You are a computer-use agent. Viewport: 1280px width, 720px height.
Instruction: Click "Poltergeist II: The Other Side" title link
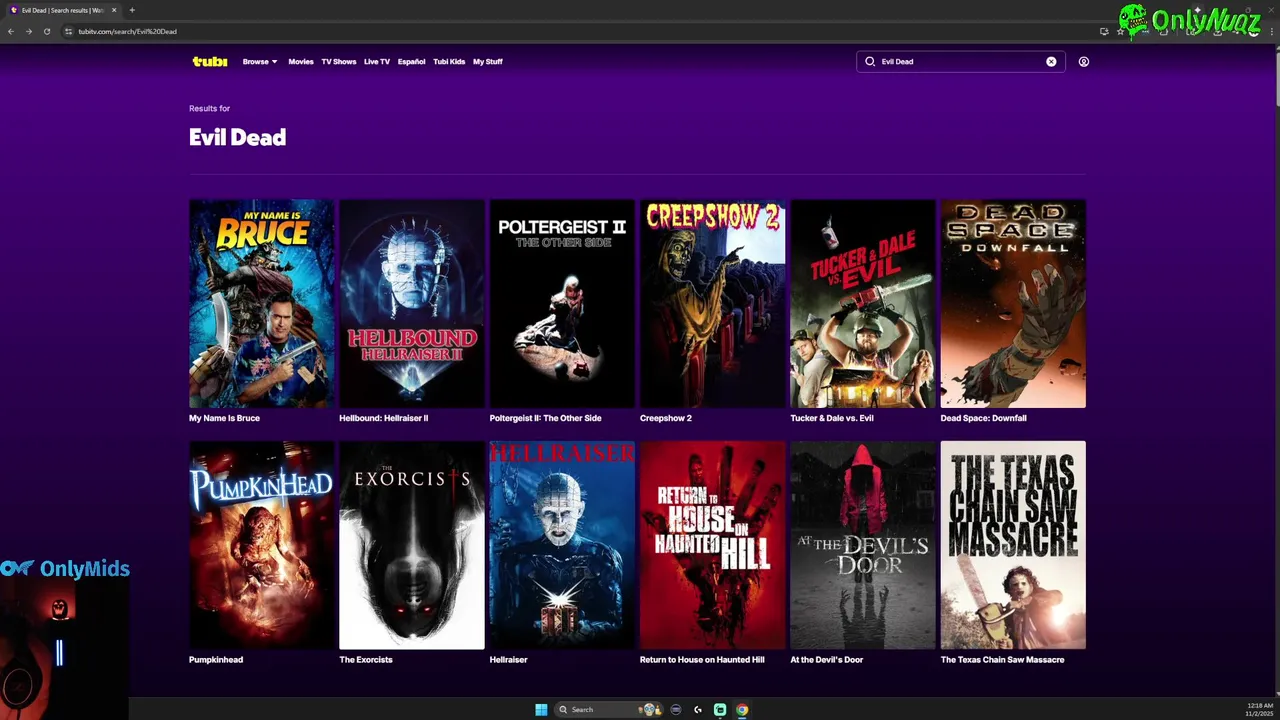(546, 418)
